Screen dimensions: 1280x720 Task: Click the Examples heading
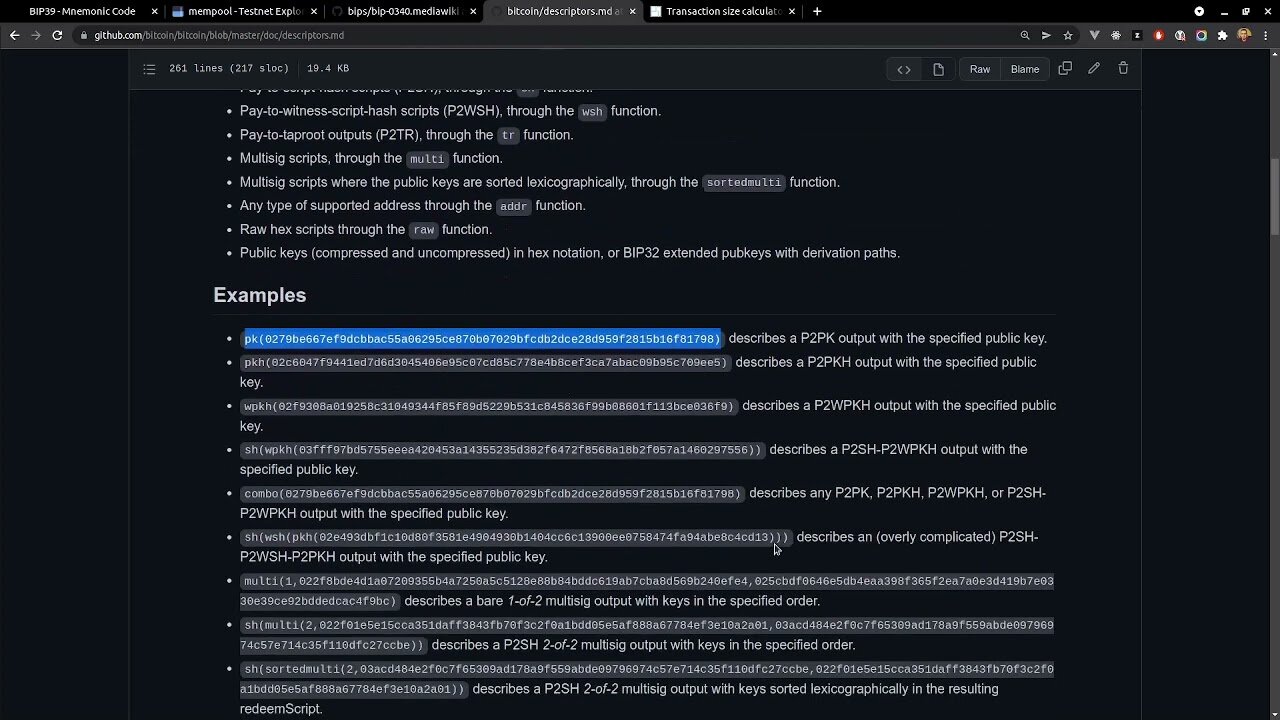(x=259, y=295)
